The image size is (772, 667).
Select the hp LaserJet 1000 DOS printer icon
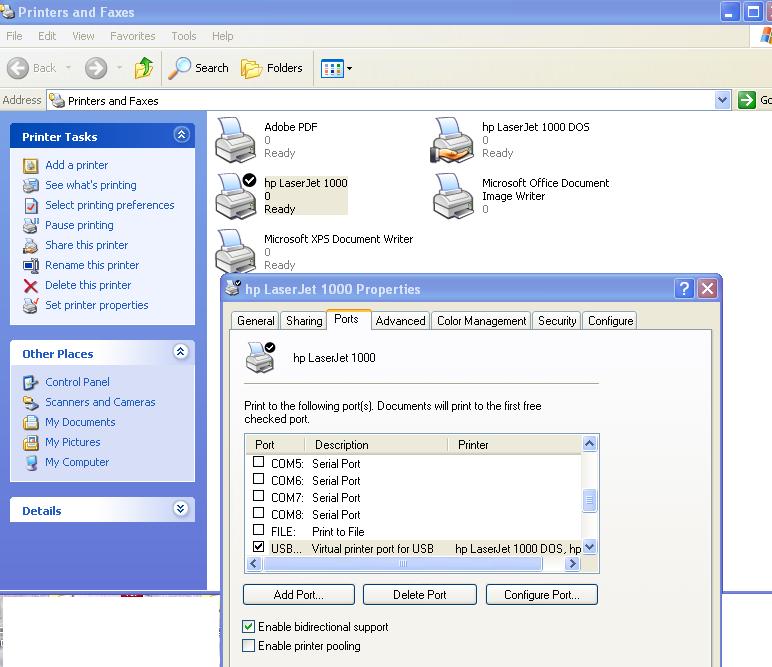[x=453, y=139]
